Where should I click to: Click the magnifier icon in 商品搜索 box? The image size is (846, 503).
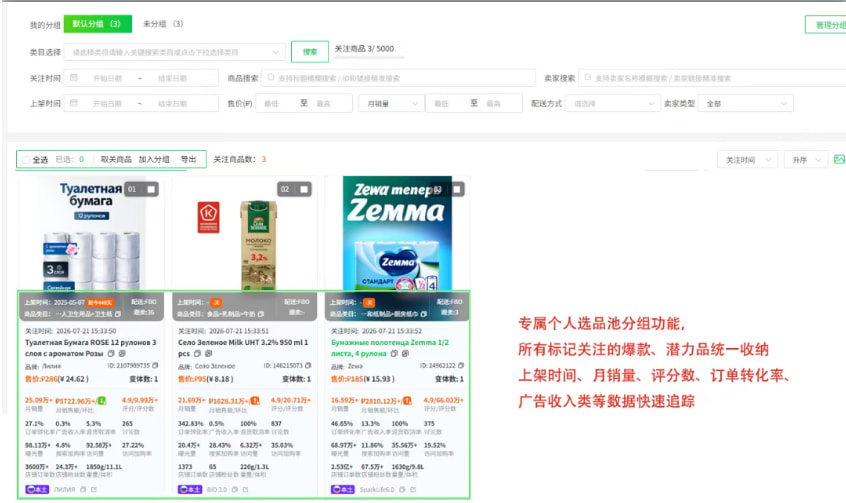(x=271, y=78)
